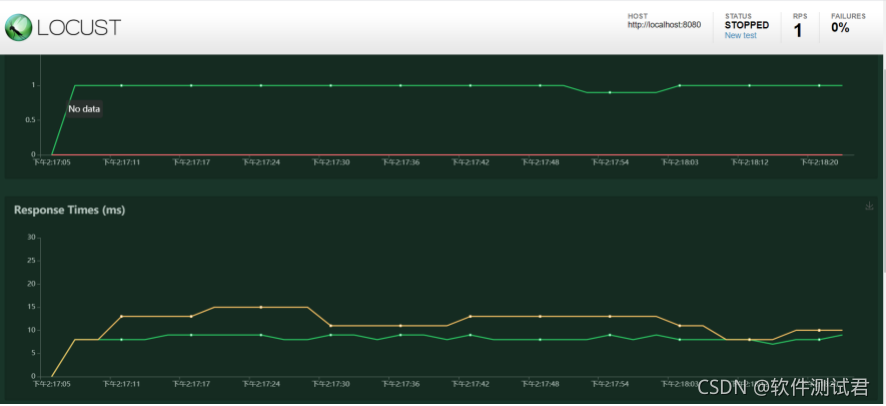Viewport: 886px width, 406px height.
Task: Click the STOPPED status label
Action: click(746, 25)
